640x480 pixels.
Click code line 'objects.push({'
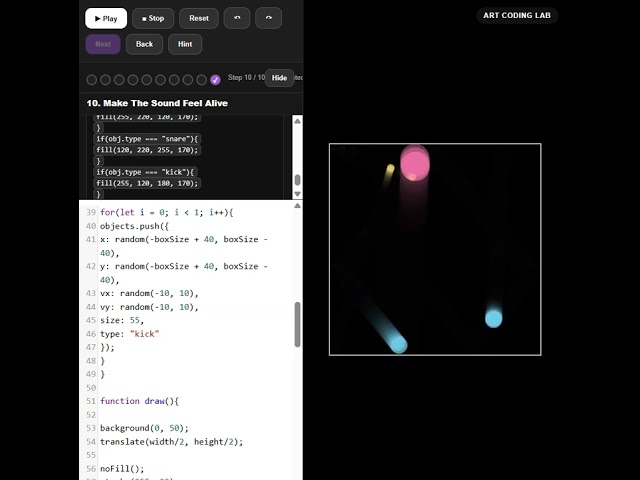click(134, 226)
